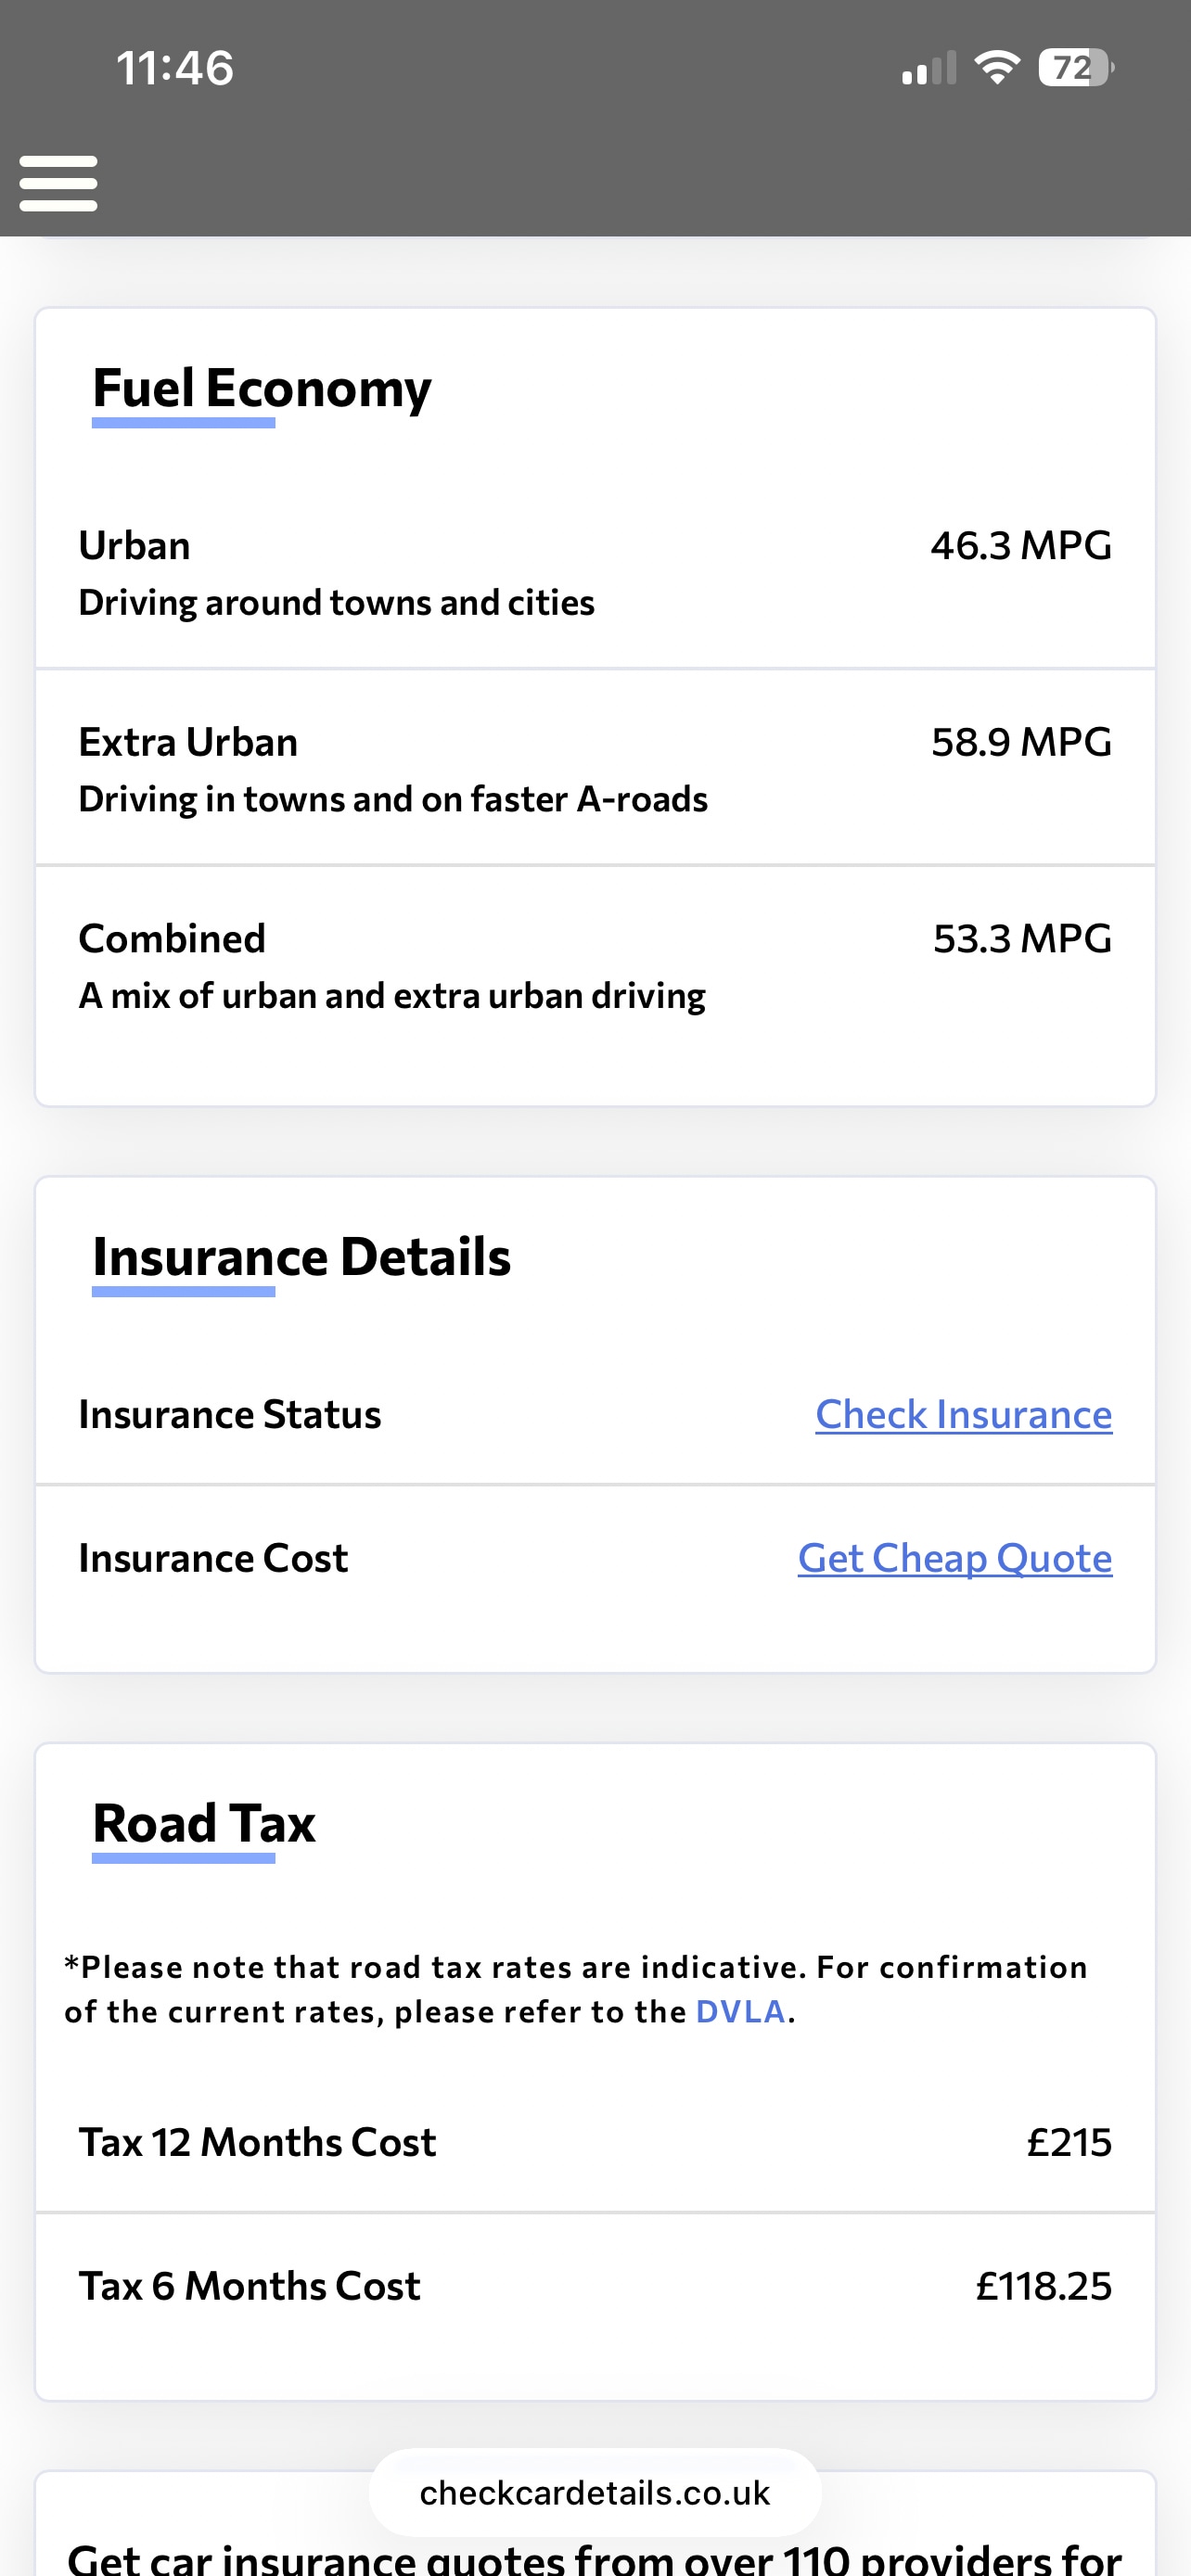Tap the £215 twelve-month tax value
The height and width of the screenshot is (2576, 1191).
point(1069,2142)
